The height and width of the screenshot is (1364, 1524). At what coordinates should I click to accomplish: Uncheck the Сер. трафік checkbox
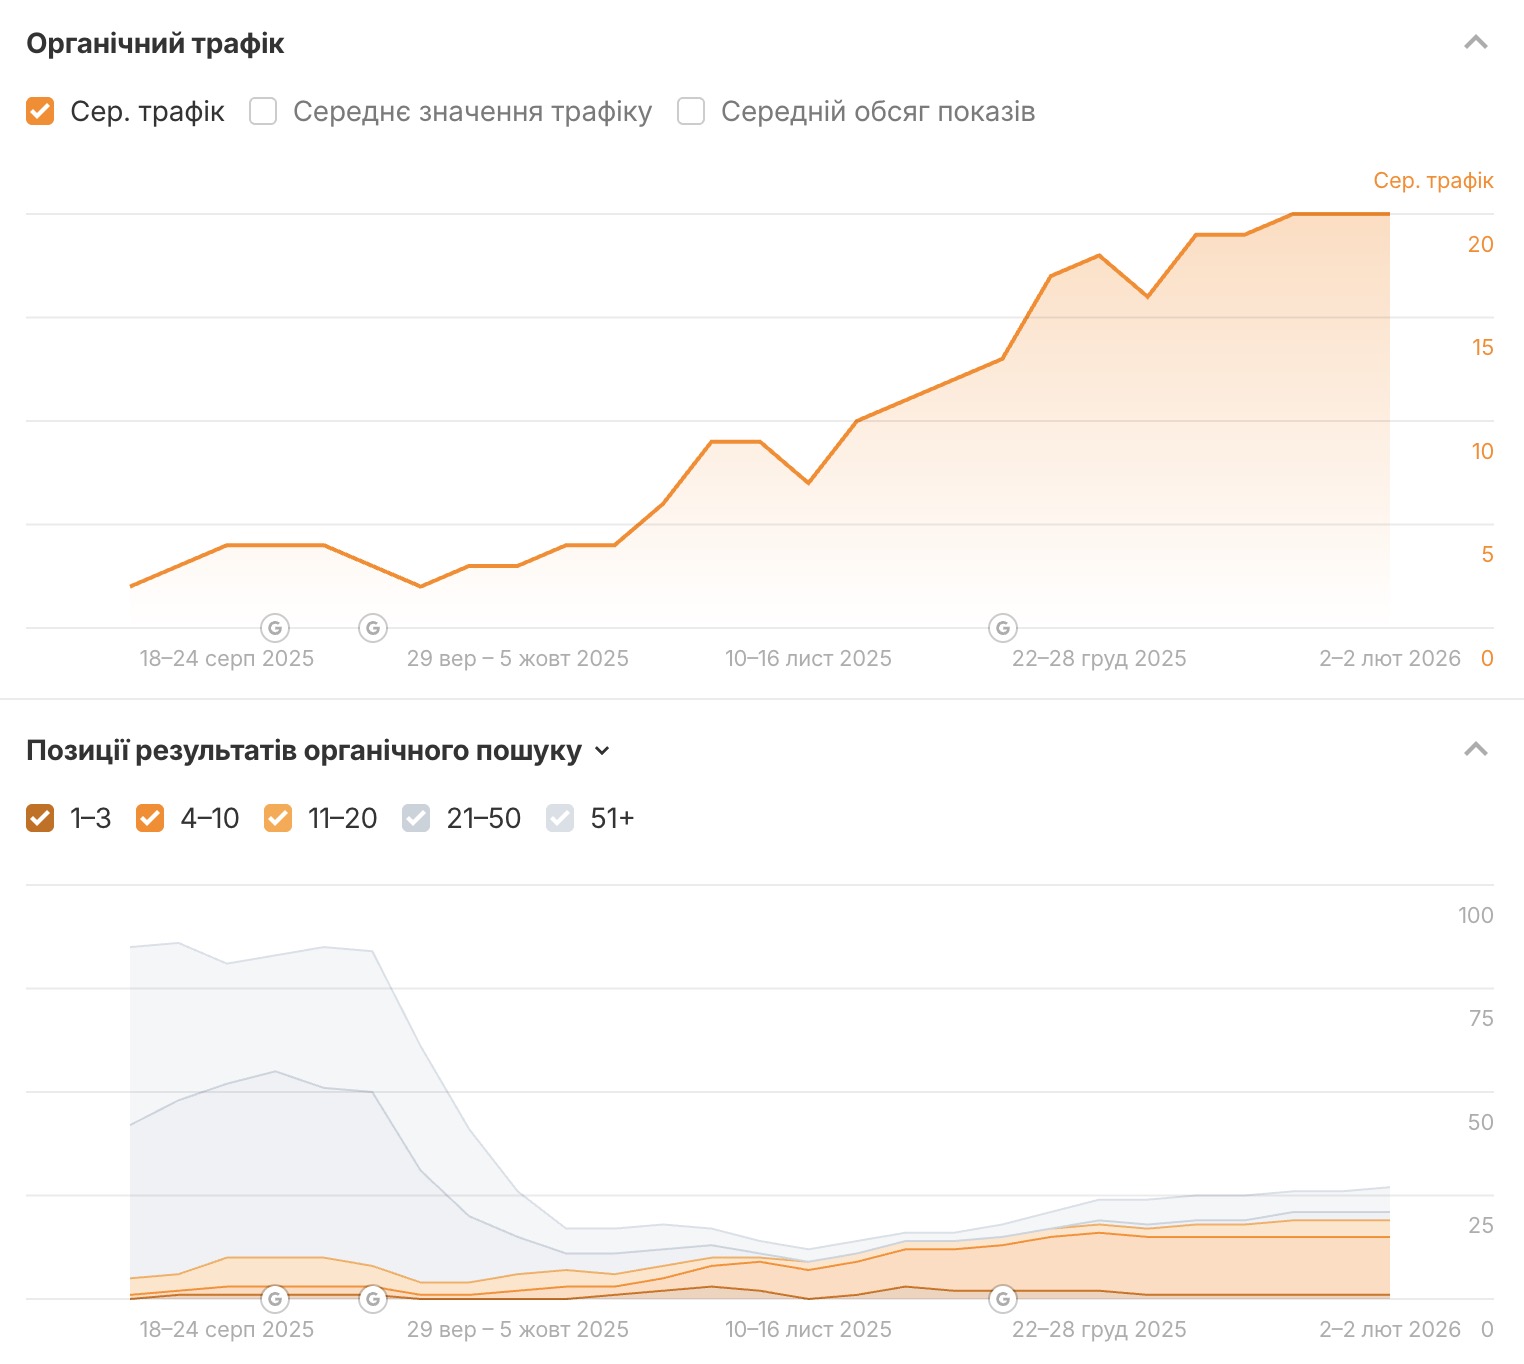[x=40, y=111]
